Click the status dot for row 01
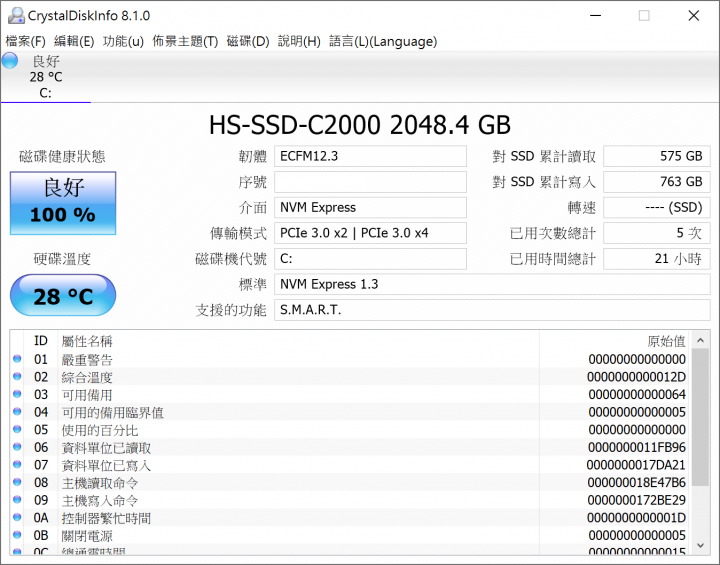The height and width of the screenshot is (565, 720). point(17,359)
